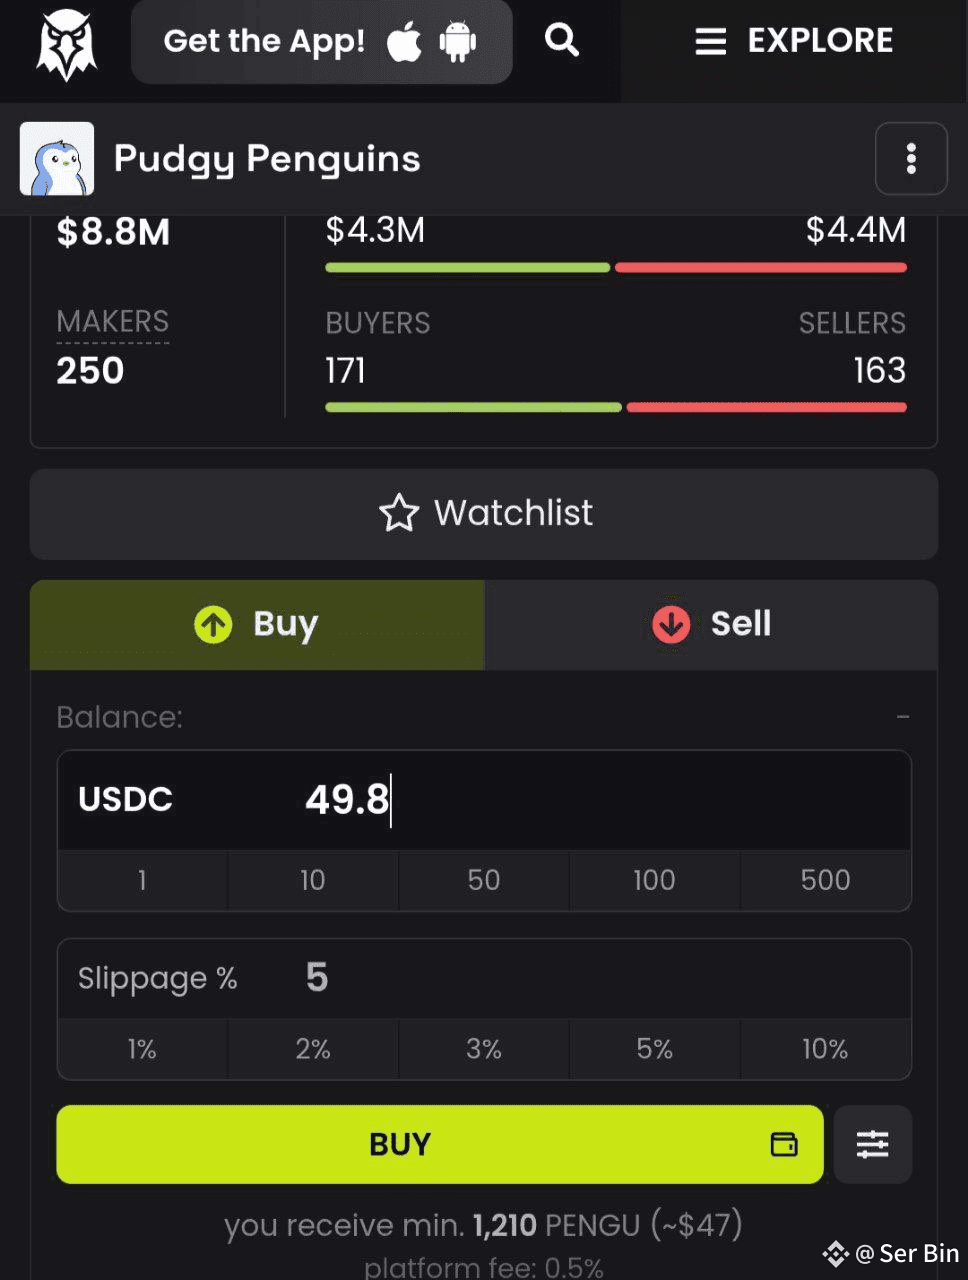
Task: Set slippage to 1% preset
Action: [142, 1049]
